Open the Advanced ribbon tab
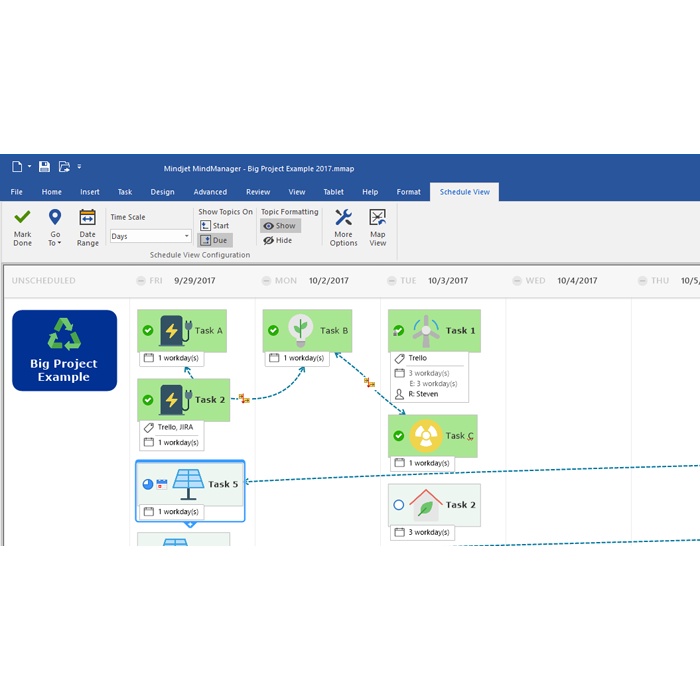Screen dimensions: 700x700 pyautogui.click(x=210, y=192)
